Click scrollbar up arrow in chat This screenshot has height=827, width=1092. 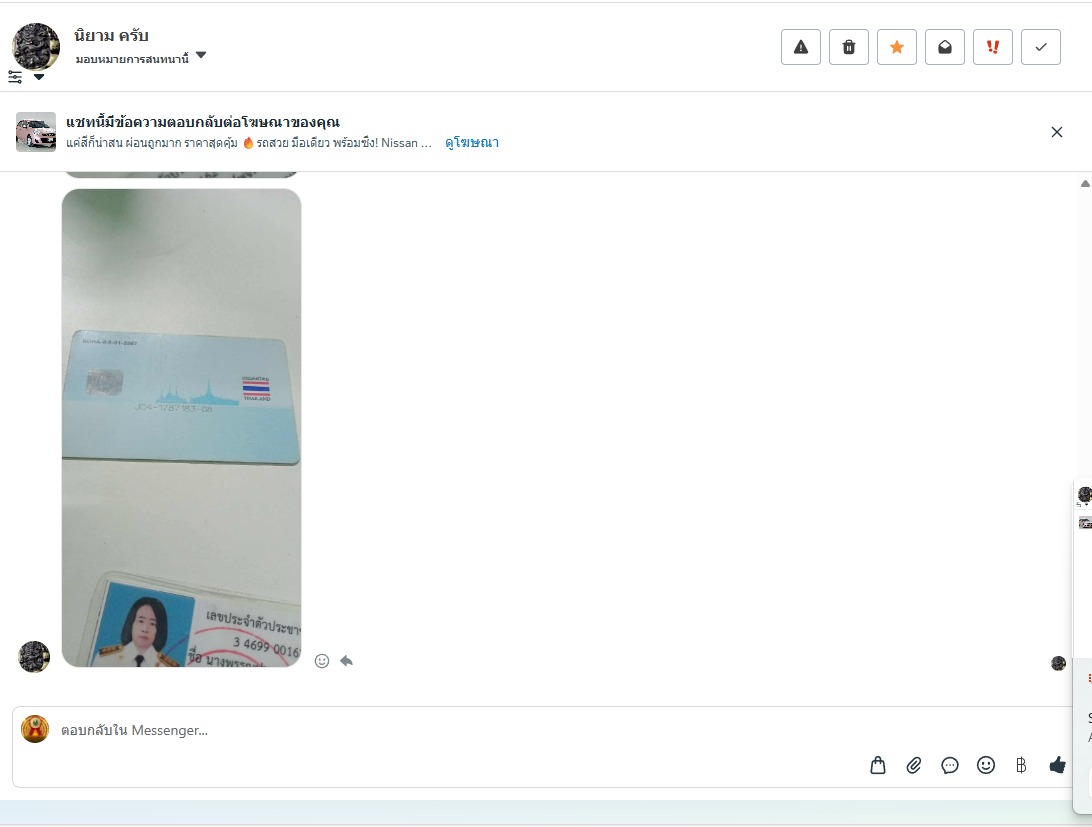(1085, 184)
